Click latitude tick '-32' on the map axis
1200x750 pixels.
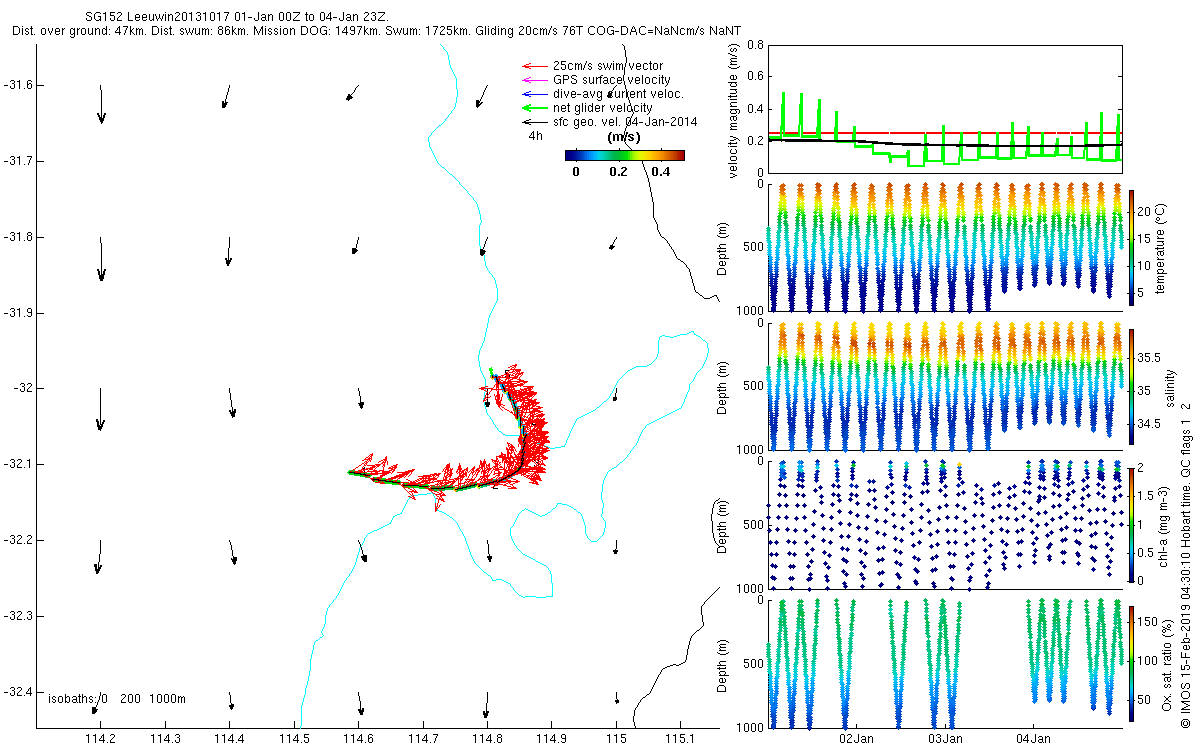coord(22,388)
